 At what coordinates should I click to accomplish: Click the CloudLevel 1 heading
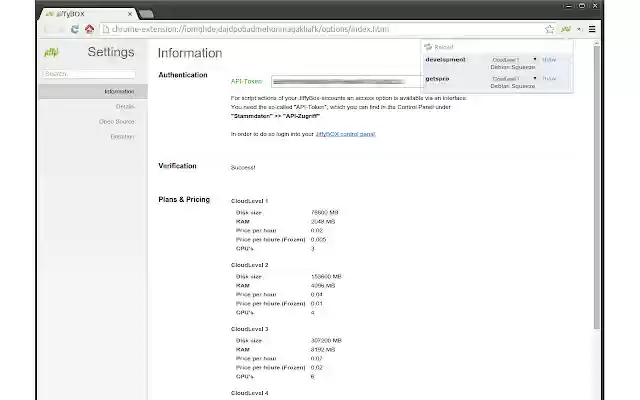click(x=249, y=201)
